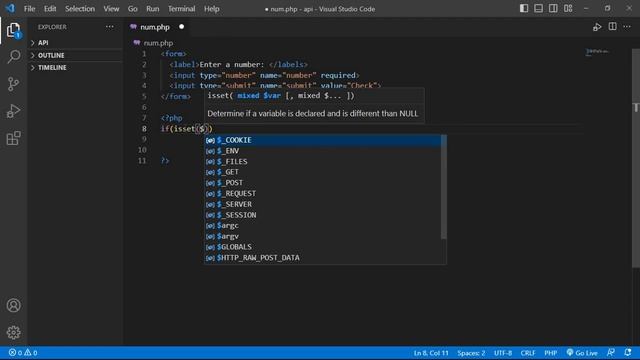Split the editor to the right
Screen dimensions: 640x360
tap(612, 27)
